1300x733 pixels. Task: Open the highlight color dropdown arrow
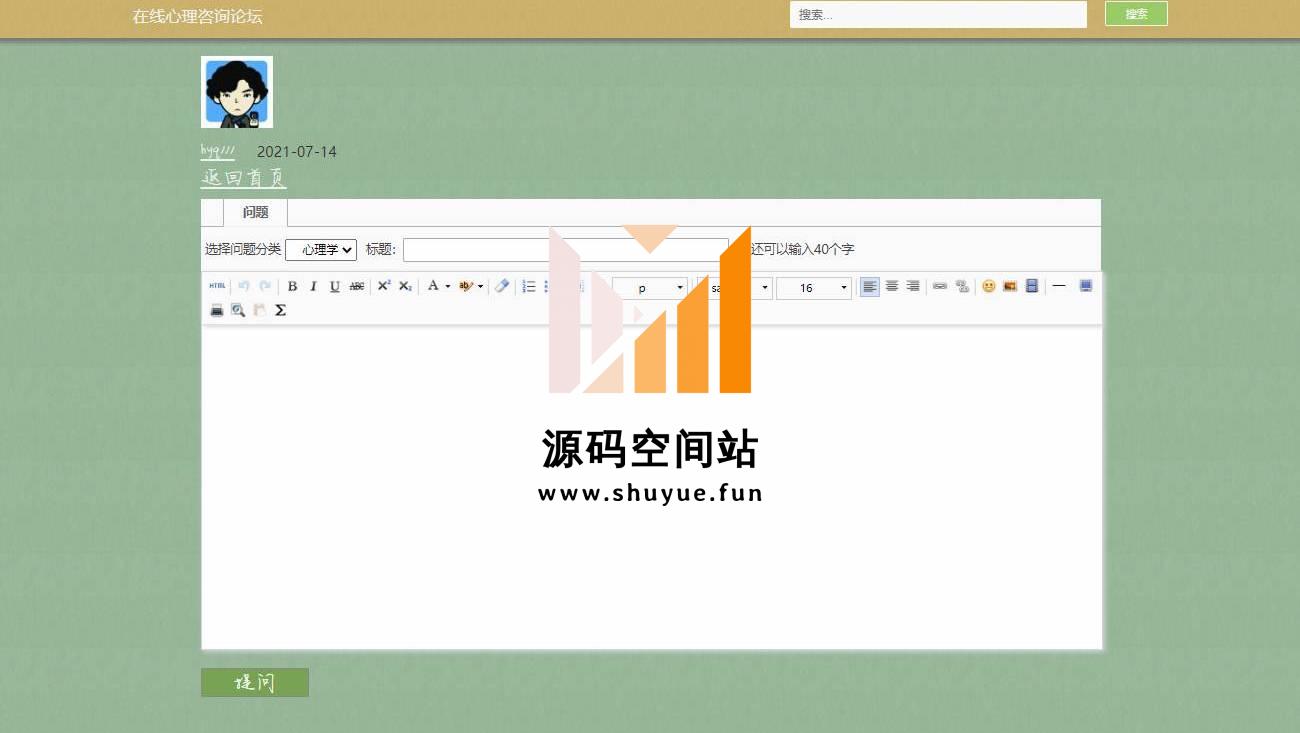[x=480, y=287]
